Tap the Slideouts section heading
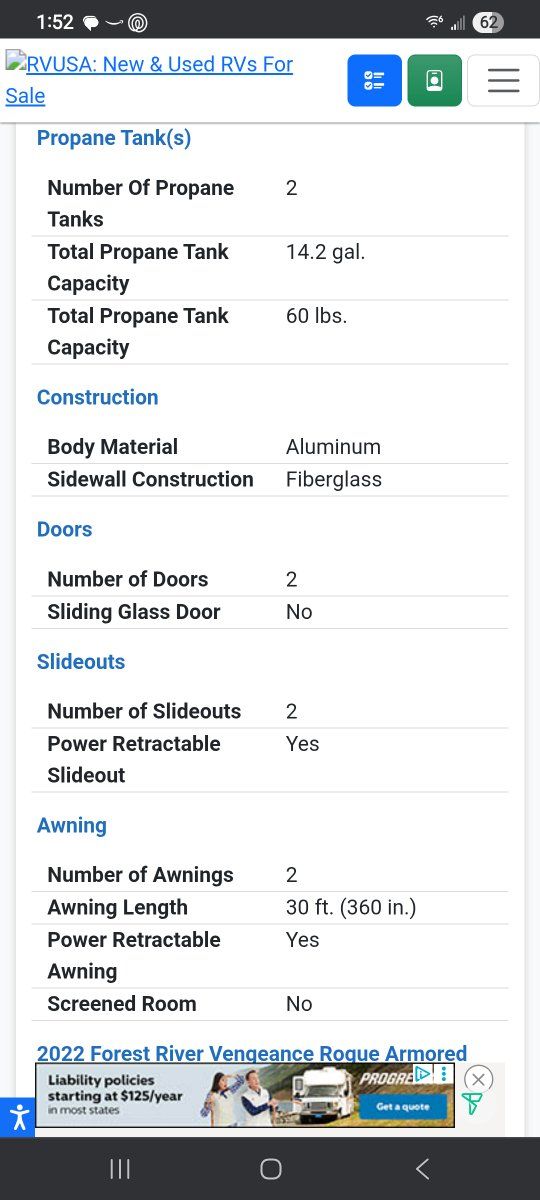 coord(81,661)
